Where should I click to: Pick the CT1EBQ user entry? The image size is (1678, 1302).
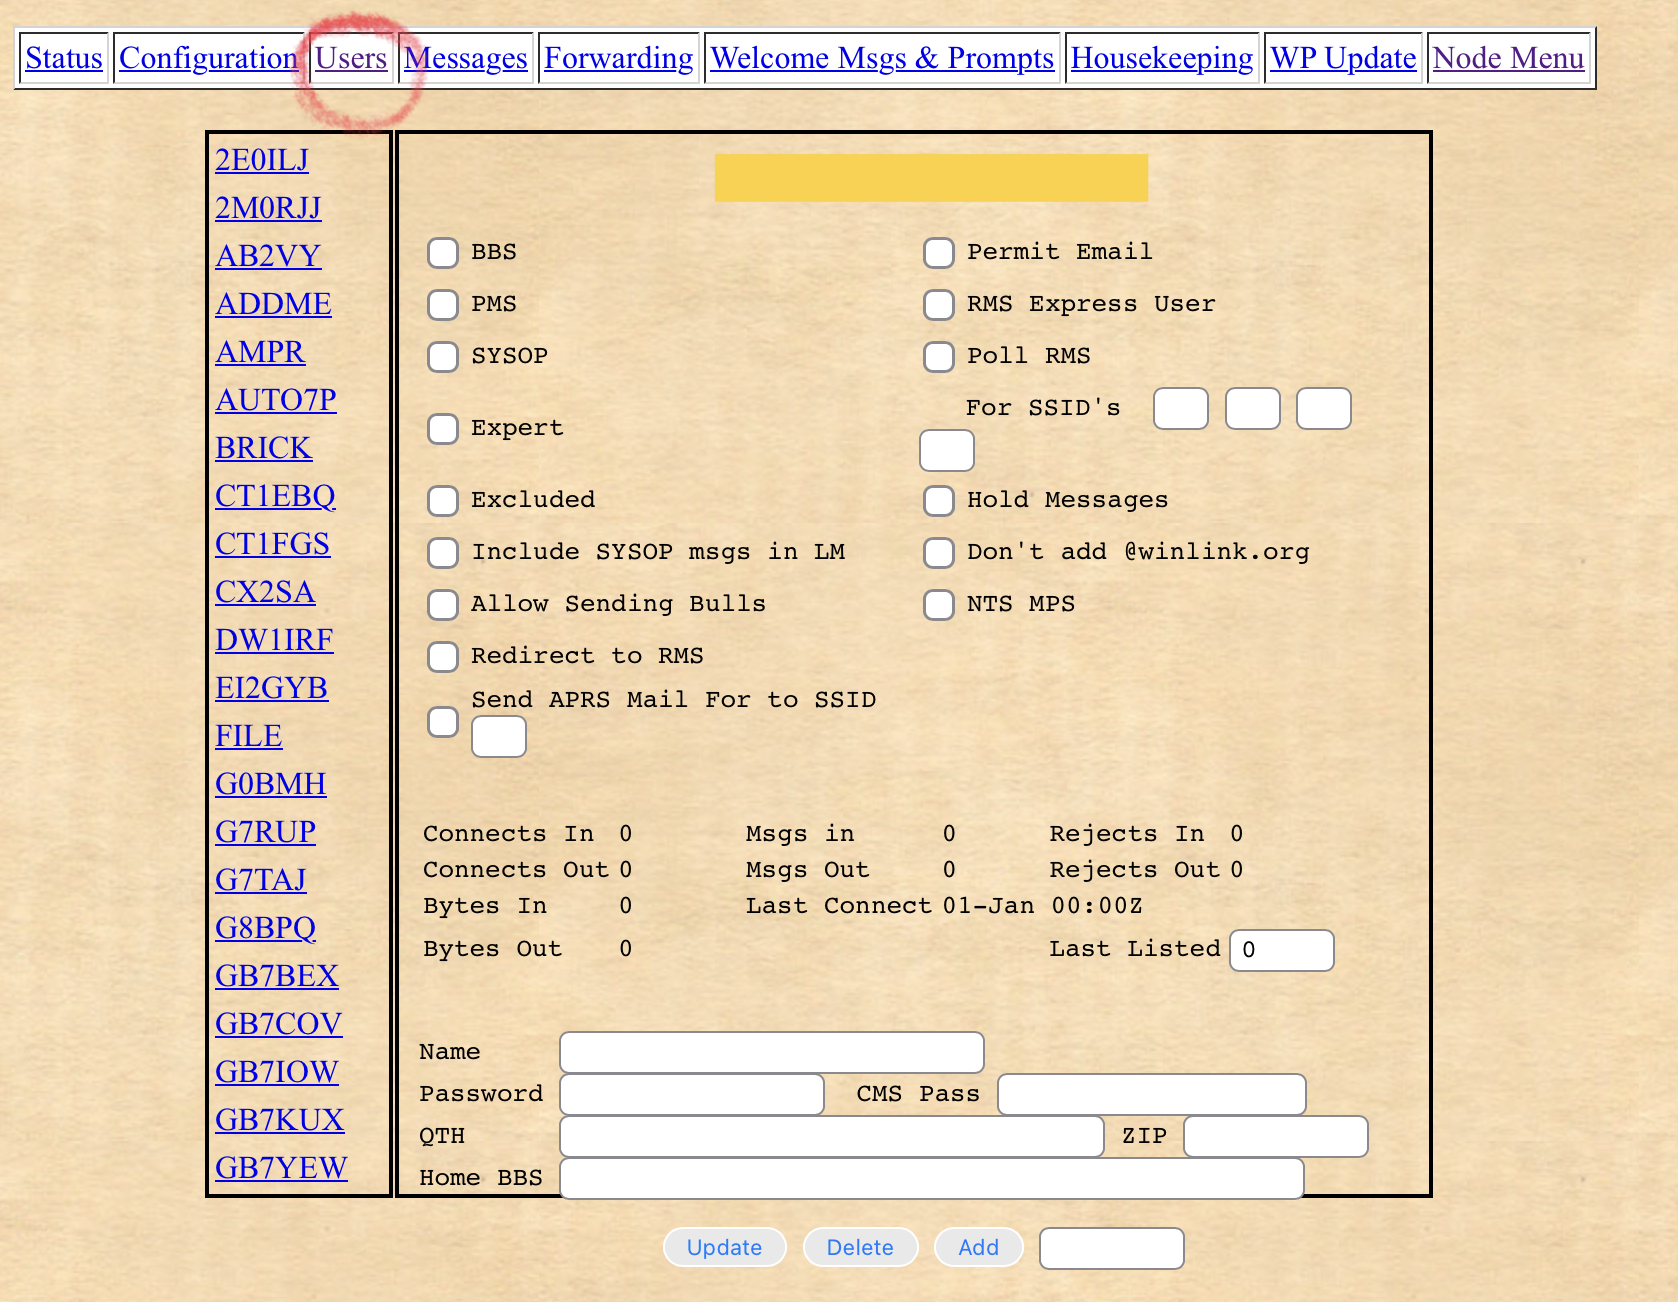pyautogui.click(x=275, y=496)
